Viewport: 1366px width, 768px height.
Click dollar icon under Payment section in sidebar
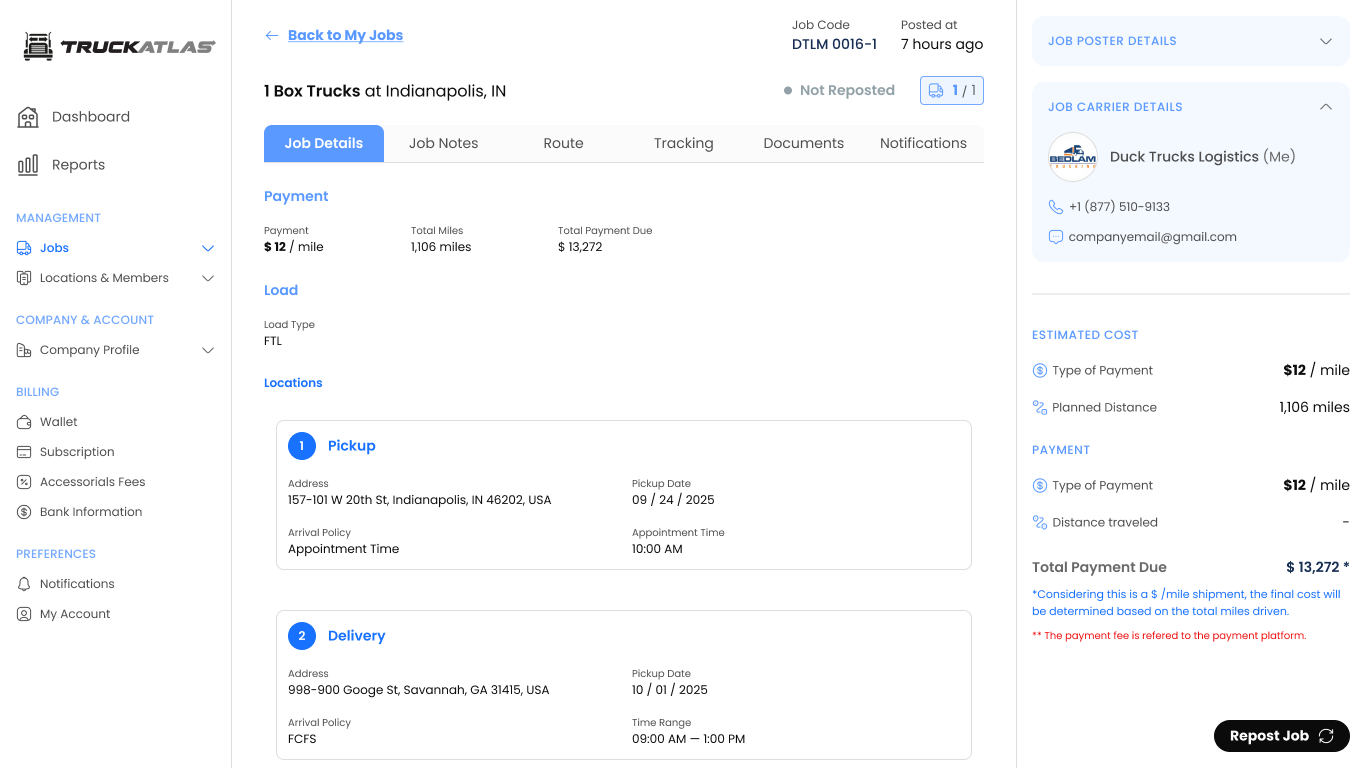(1040, 486)
